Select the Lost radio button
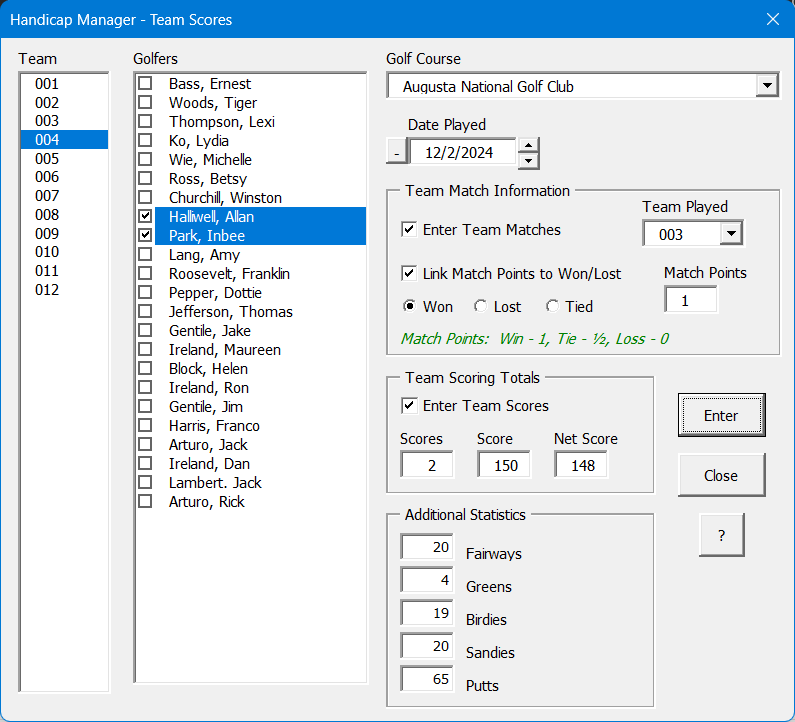 480,306
